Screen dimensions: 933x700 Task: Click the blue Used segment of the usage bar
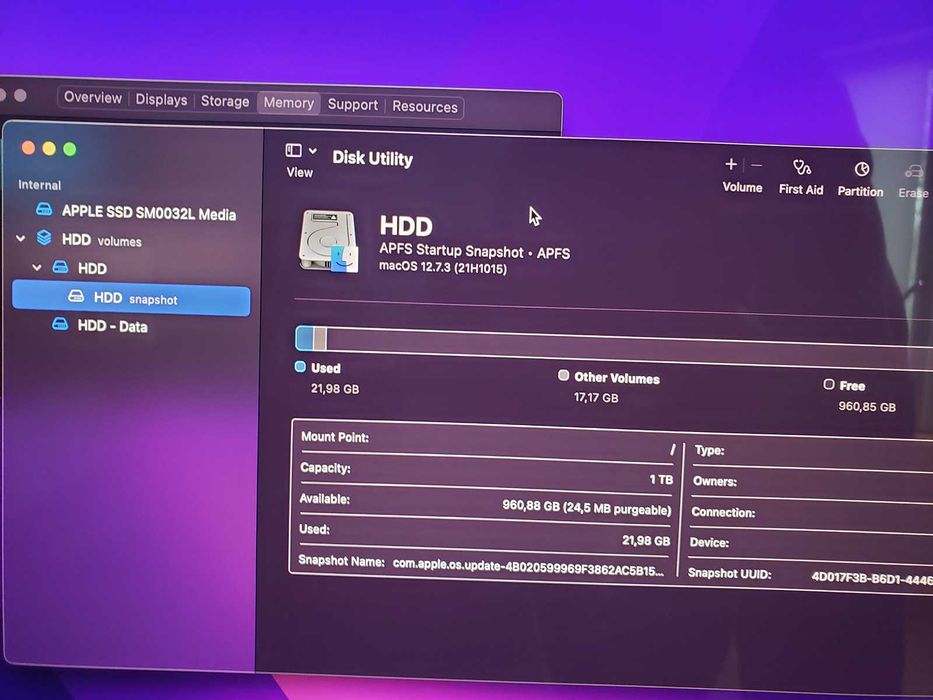[x=305, y=338]
